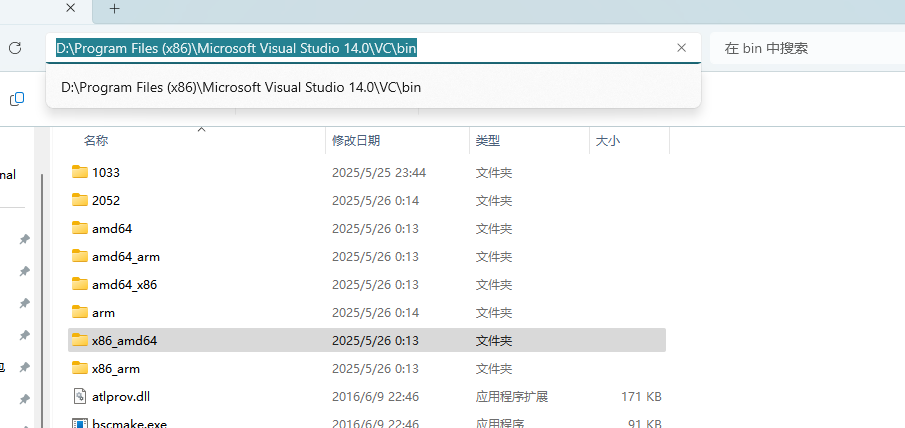
Task: Click the copy icon in the toolbar
Action: 17,99
